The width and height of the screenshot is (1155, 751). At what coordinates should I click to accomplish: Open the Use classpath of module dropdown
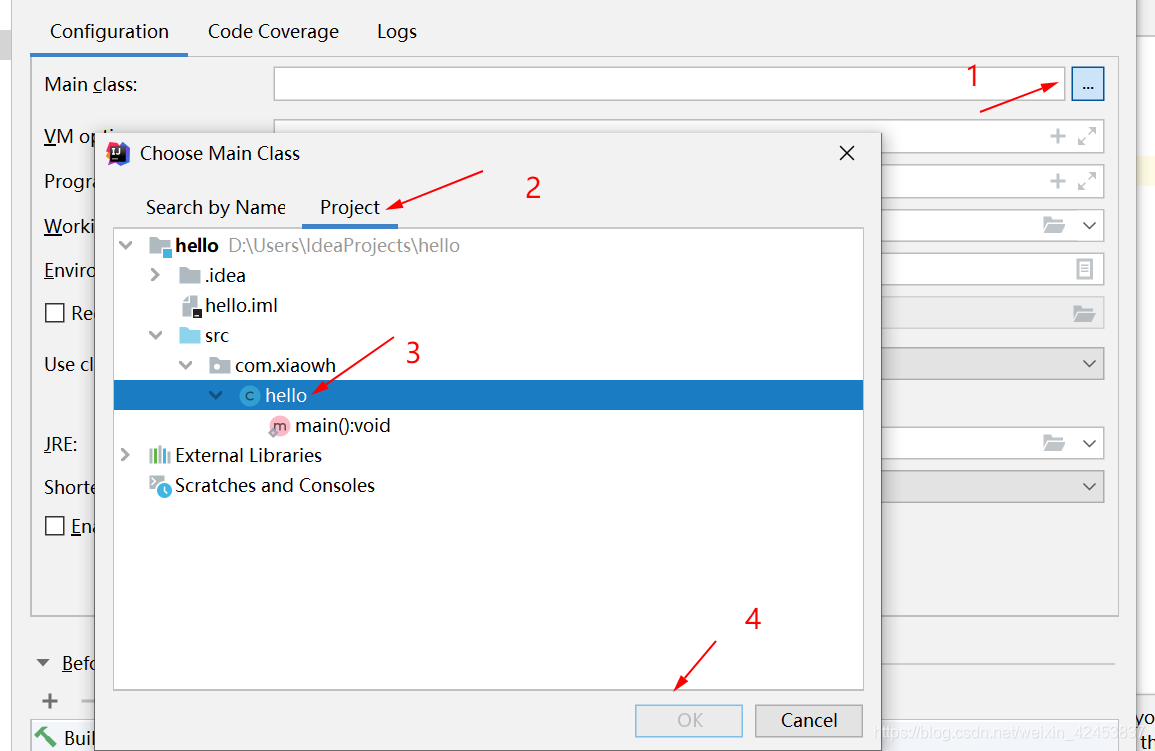point(1089,364)
